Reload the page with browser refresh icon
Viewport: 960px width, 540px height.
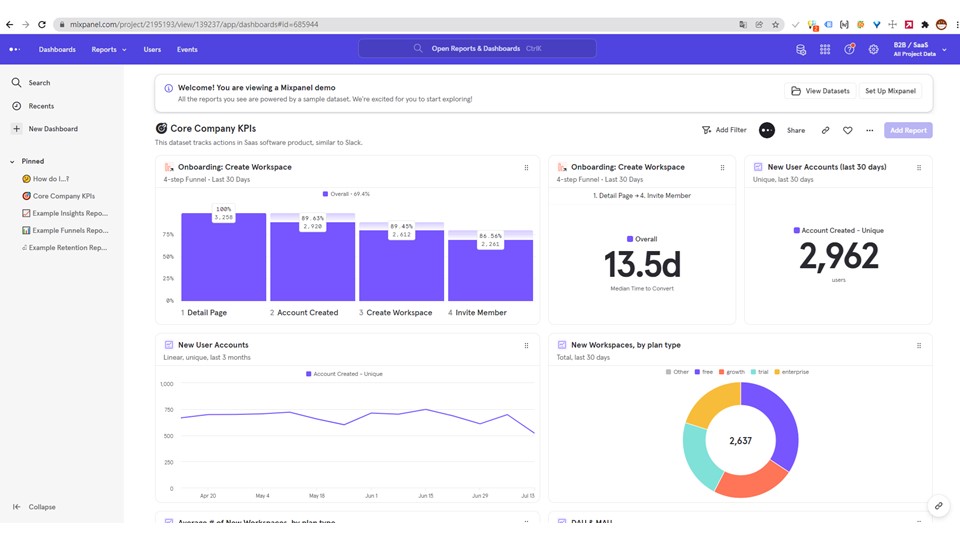tap(42, 24)
